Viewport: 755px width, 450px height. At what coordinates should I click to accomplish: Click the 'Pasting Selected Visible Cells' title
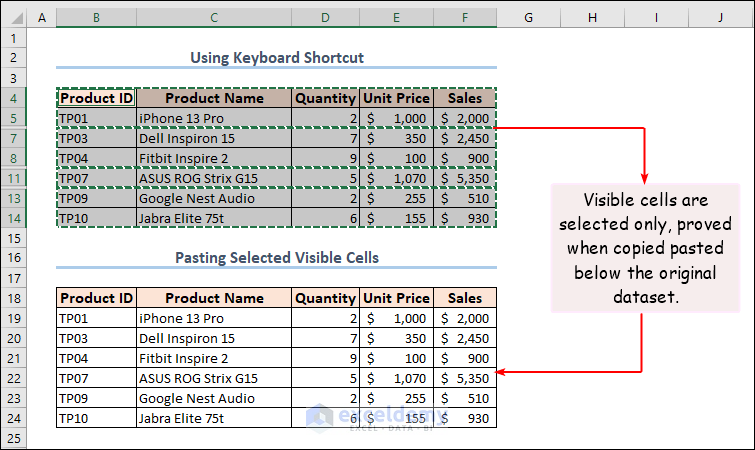277,258
